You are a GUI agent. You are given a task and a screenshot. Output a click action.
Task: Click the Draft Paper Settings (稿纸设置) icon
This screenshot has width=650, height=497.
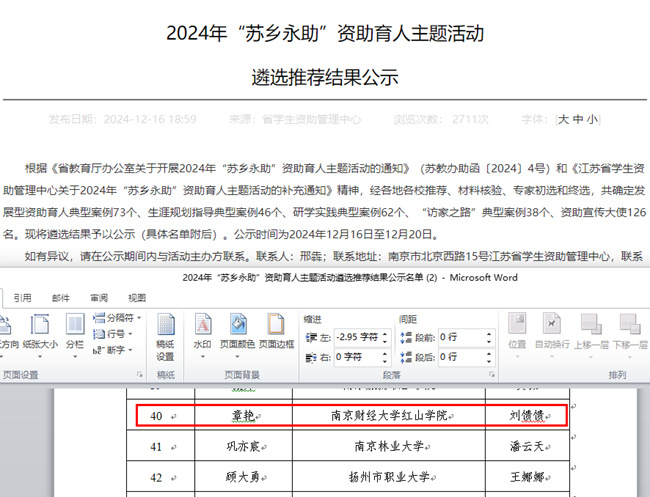[165, 332]
